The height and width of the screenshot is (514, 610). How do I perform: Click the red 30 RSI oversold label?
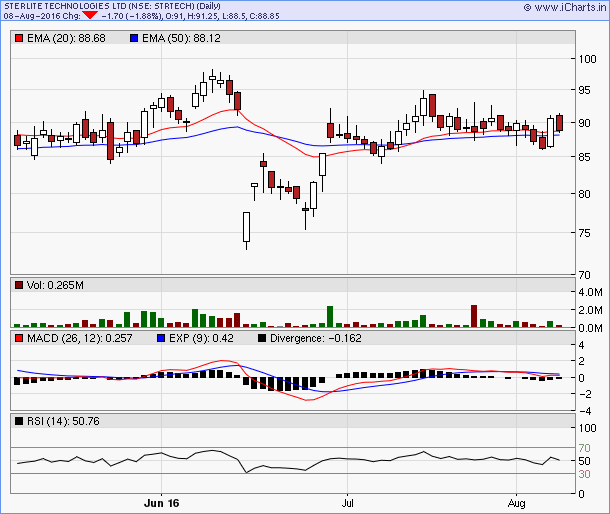click(x=584, y=474)
